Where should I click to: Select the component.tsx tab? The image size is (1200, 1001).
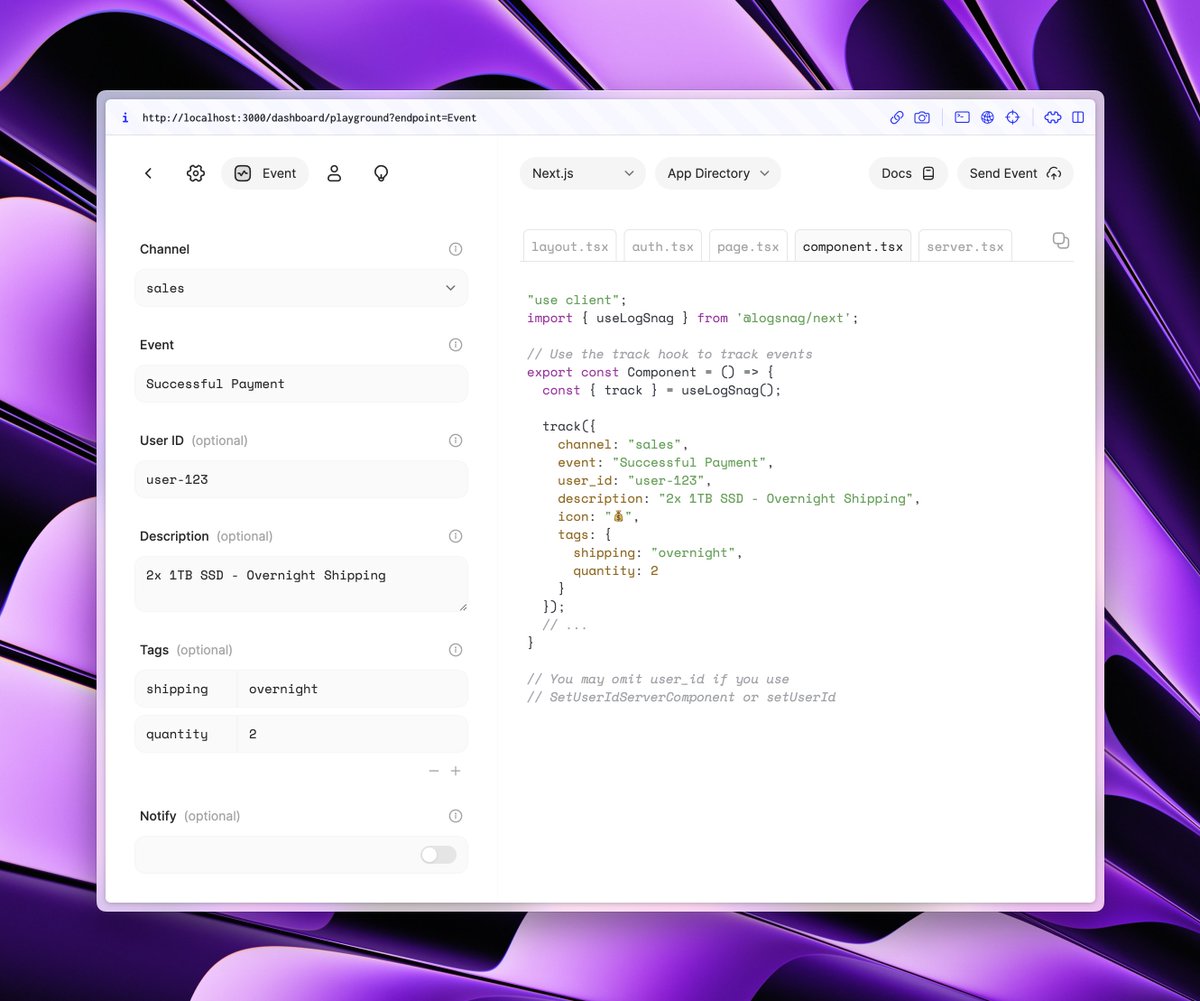[x=853, y=246]
